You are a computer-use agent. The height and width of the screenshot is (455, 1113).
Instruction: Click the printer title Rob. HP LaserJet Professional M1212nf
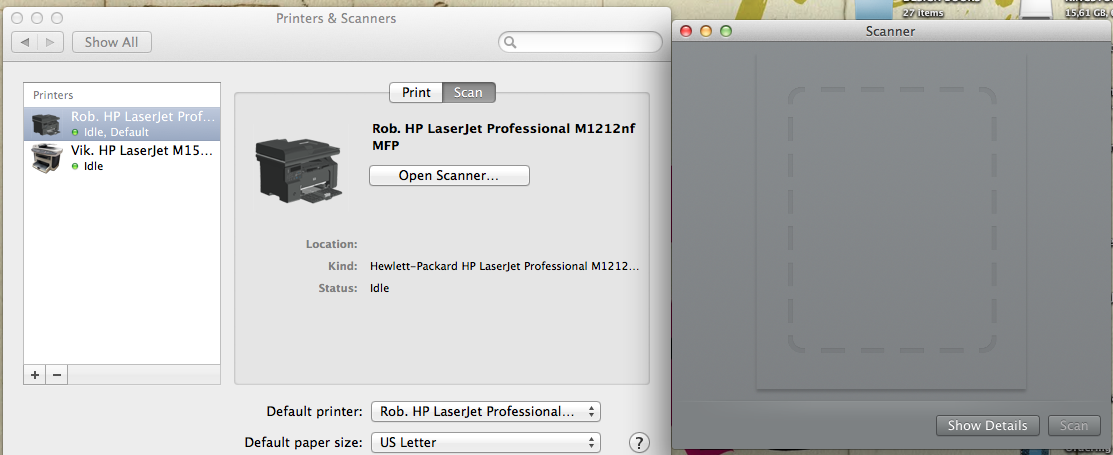(x=503, y=137)
